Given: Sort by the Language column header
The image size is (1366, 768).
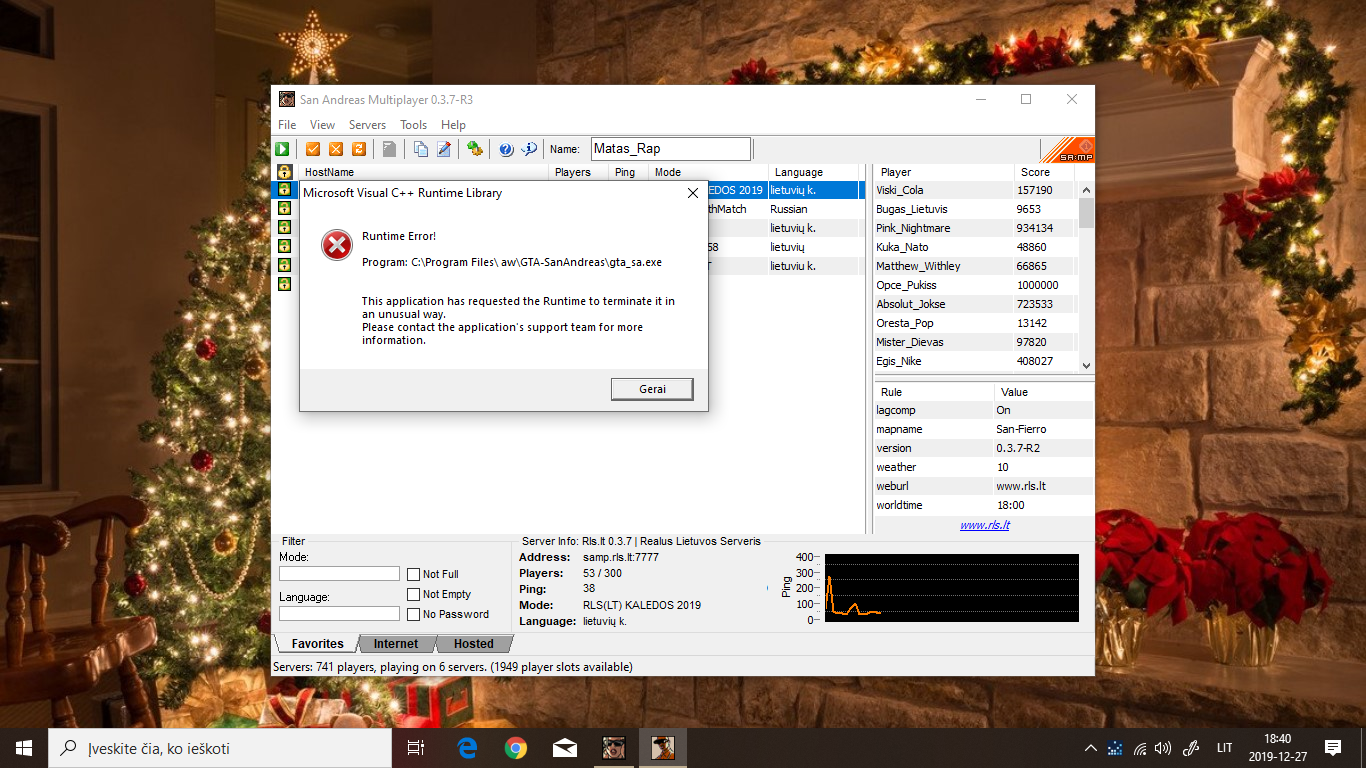Looking at the screenshot, I should (x=814, y=172).
